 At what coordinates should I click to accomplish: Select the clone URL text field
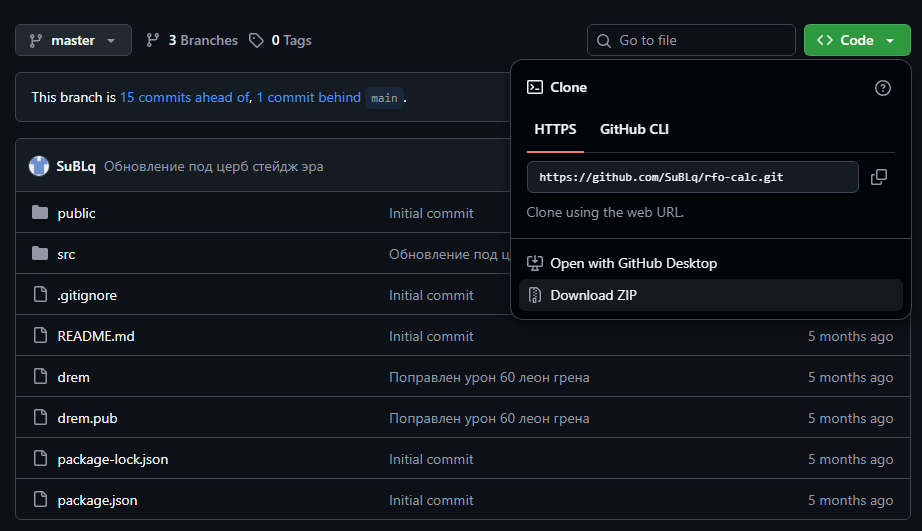point(692,177)
